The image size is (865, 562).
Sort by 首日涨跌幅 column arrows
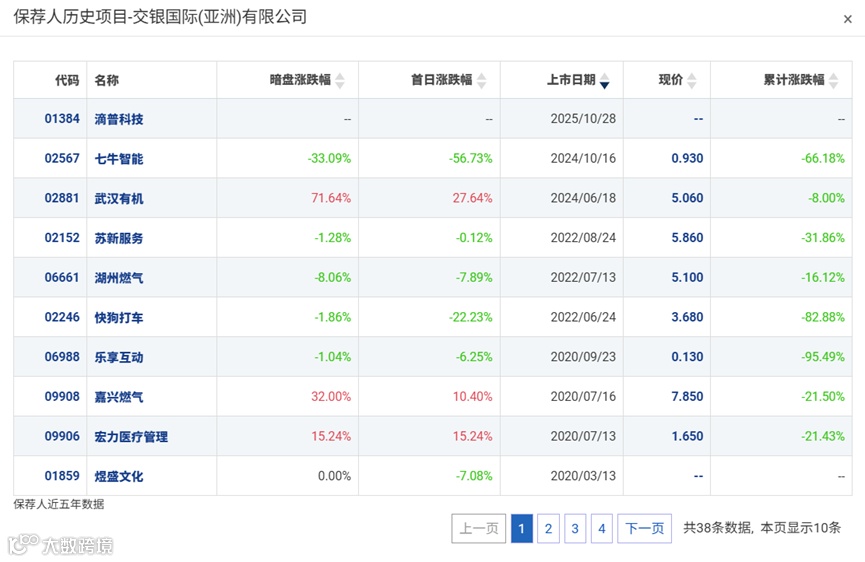(x=482, y=81)
